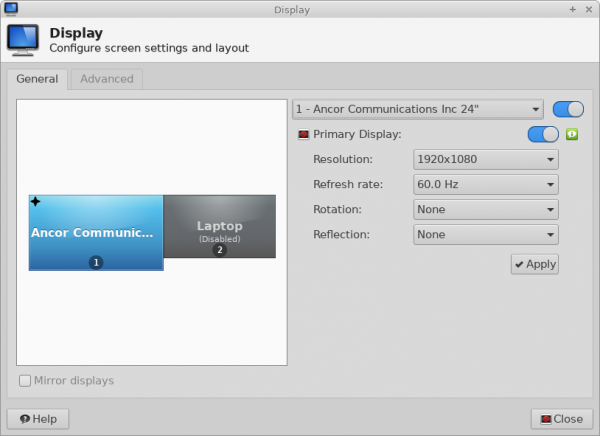The height and width of the screenshot is (436, 600).
Task: Click the red icon beside the Primary Display label
Action: coord(303,134)
